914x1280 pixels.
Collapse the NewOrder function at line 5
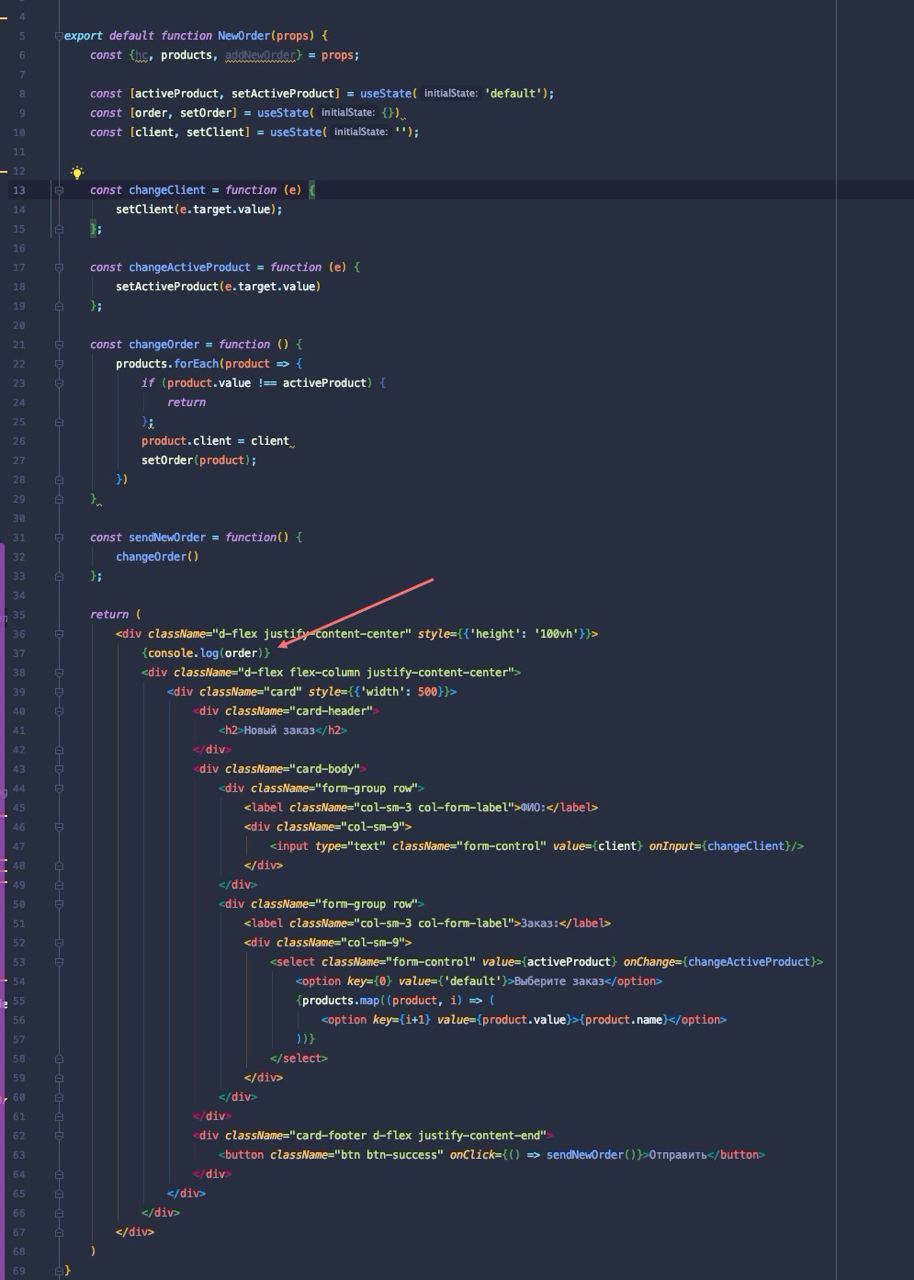(x=59, y=36)
